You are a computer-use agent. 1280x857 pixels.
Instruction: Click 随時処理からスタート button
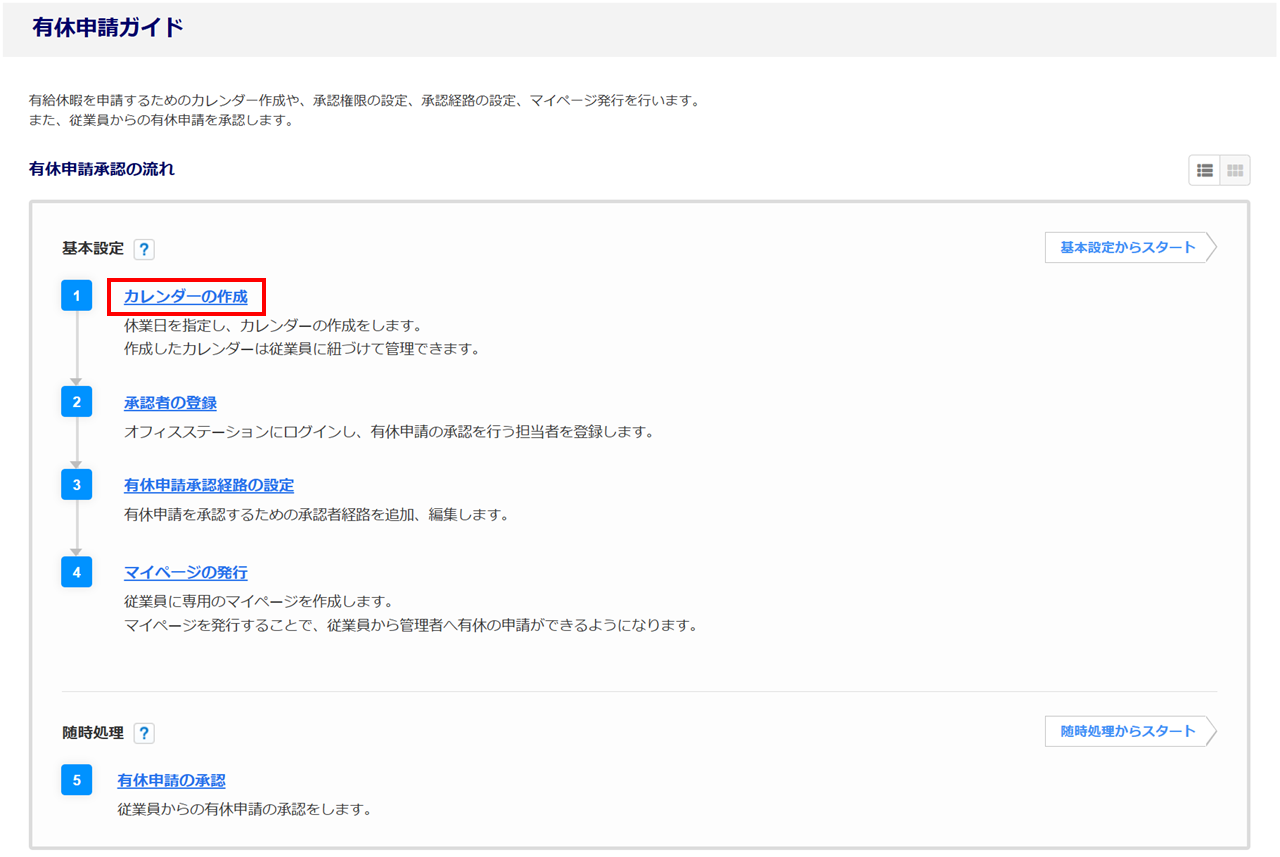(x=1131, y=731)
